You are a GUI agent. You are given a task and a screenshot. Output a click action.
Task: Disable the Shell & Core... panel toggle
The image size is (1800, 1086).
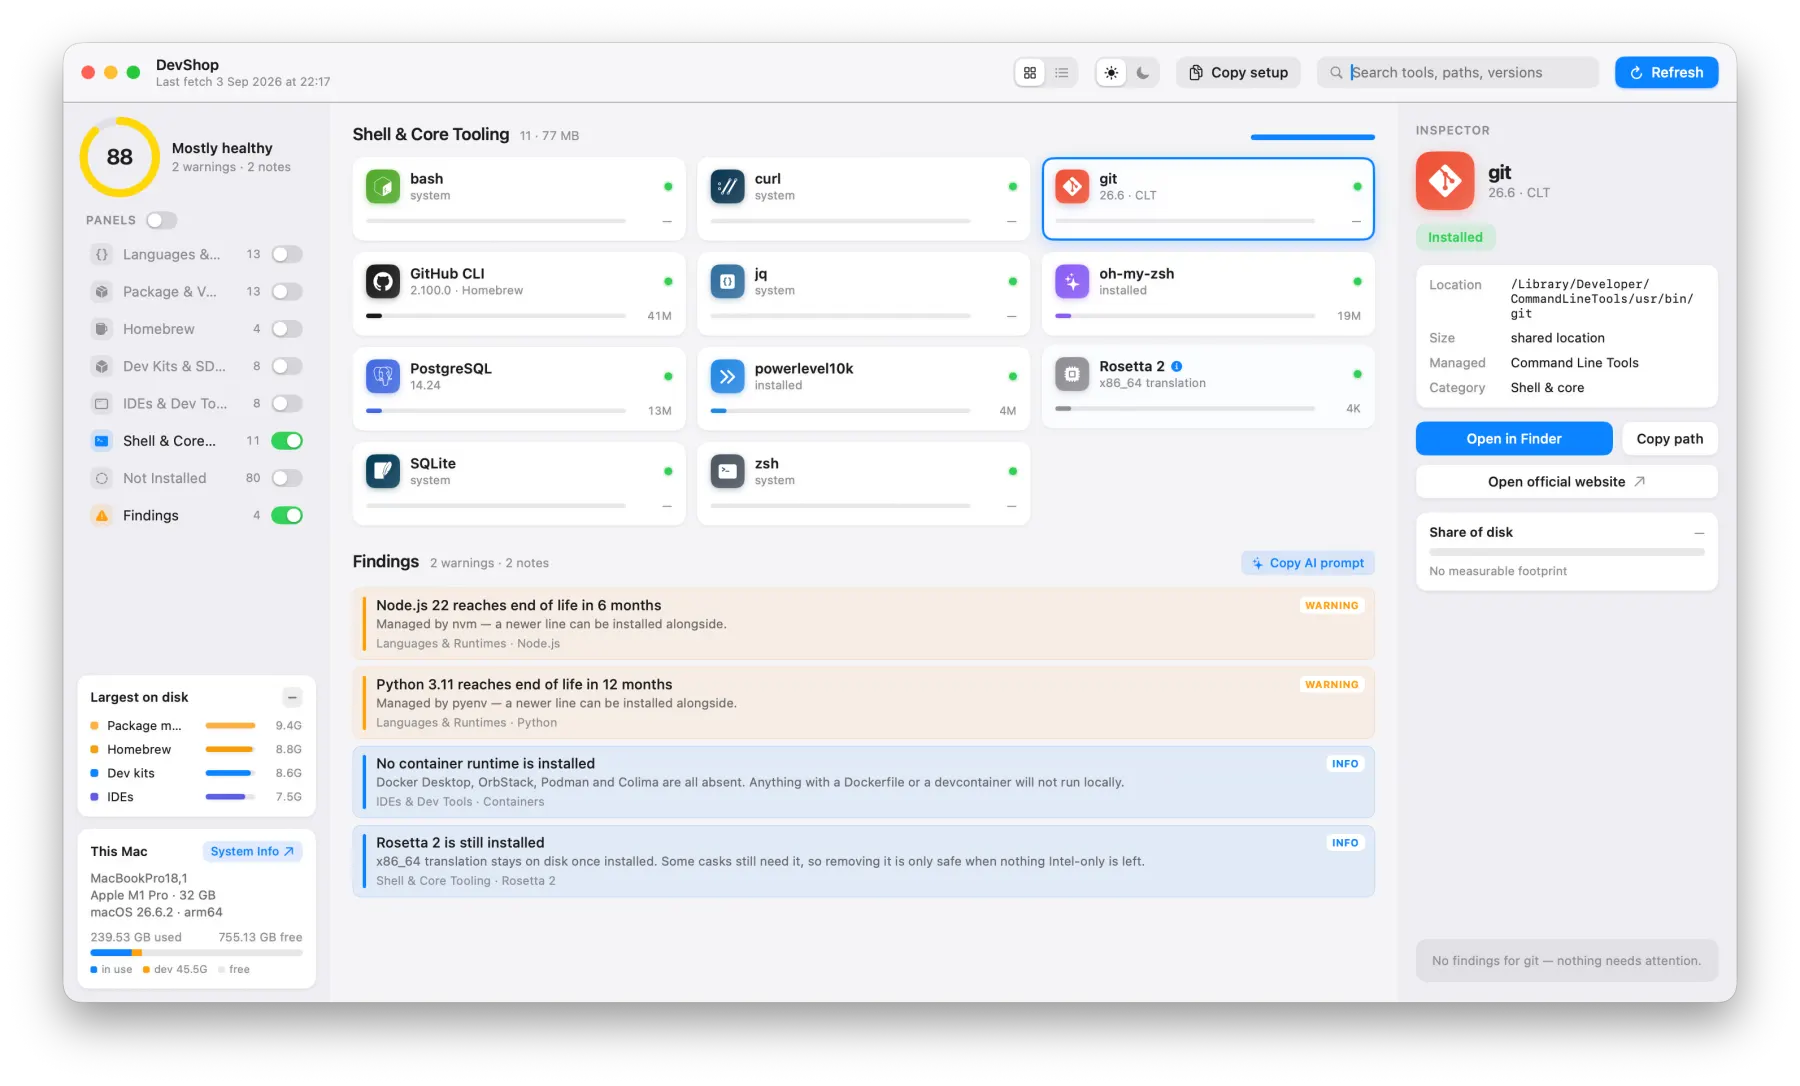[x=287, y=440]
